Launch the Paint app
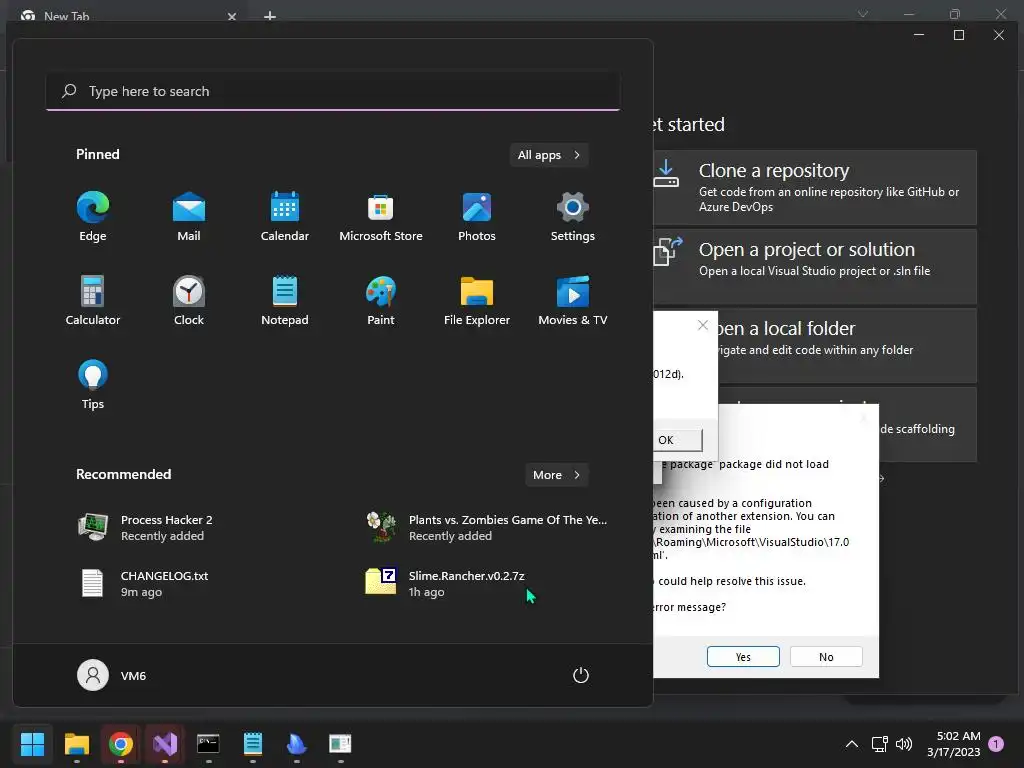Viewport: 1024px width, 768px height. (x=381, y=300)
